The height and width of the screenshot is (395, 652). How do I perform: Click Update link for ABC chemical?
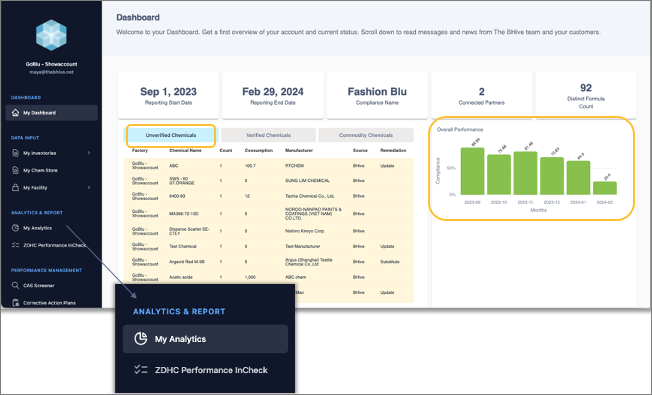387,165
